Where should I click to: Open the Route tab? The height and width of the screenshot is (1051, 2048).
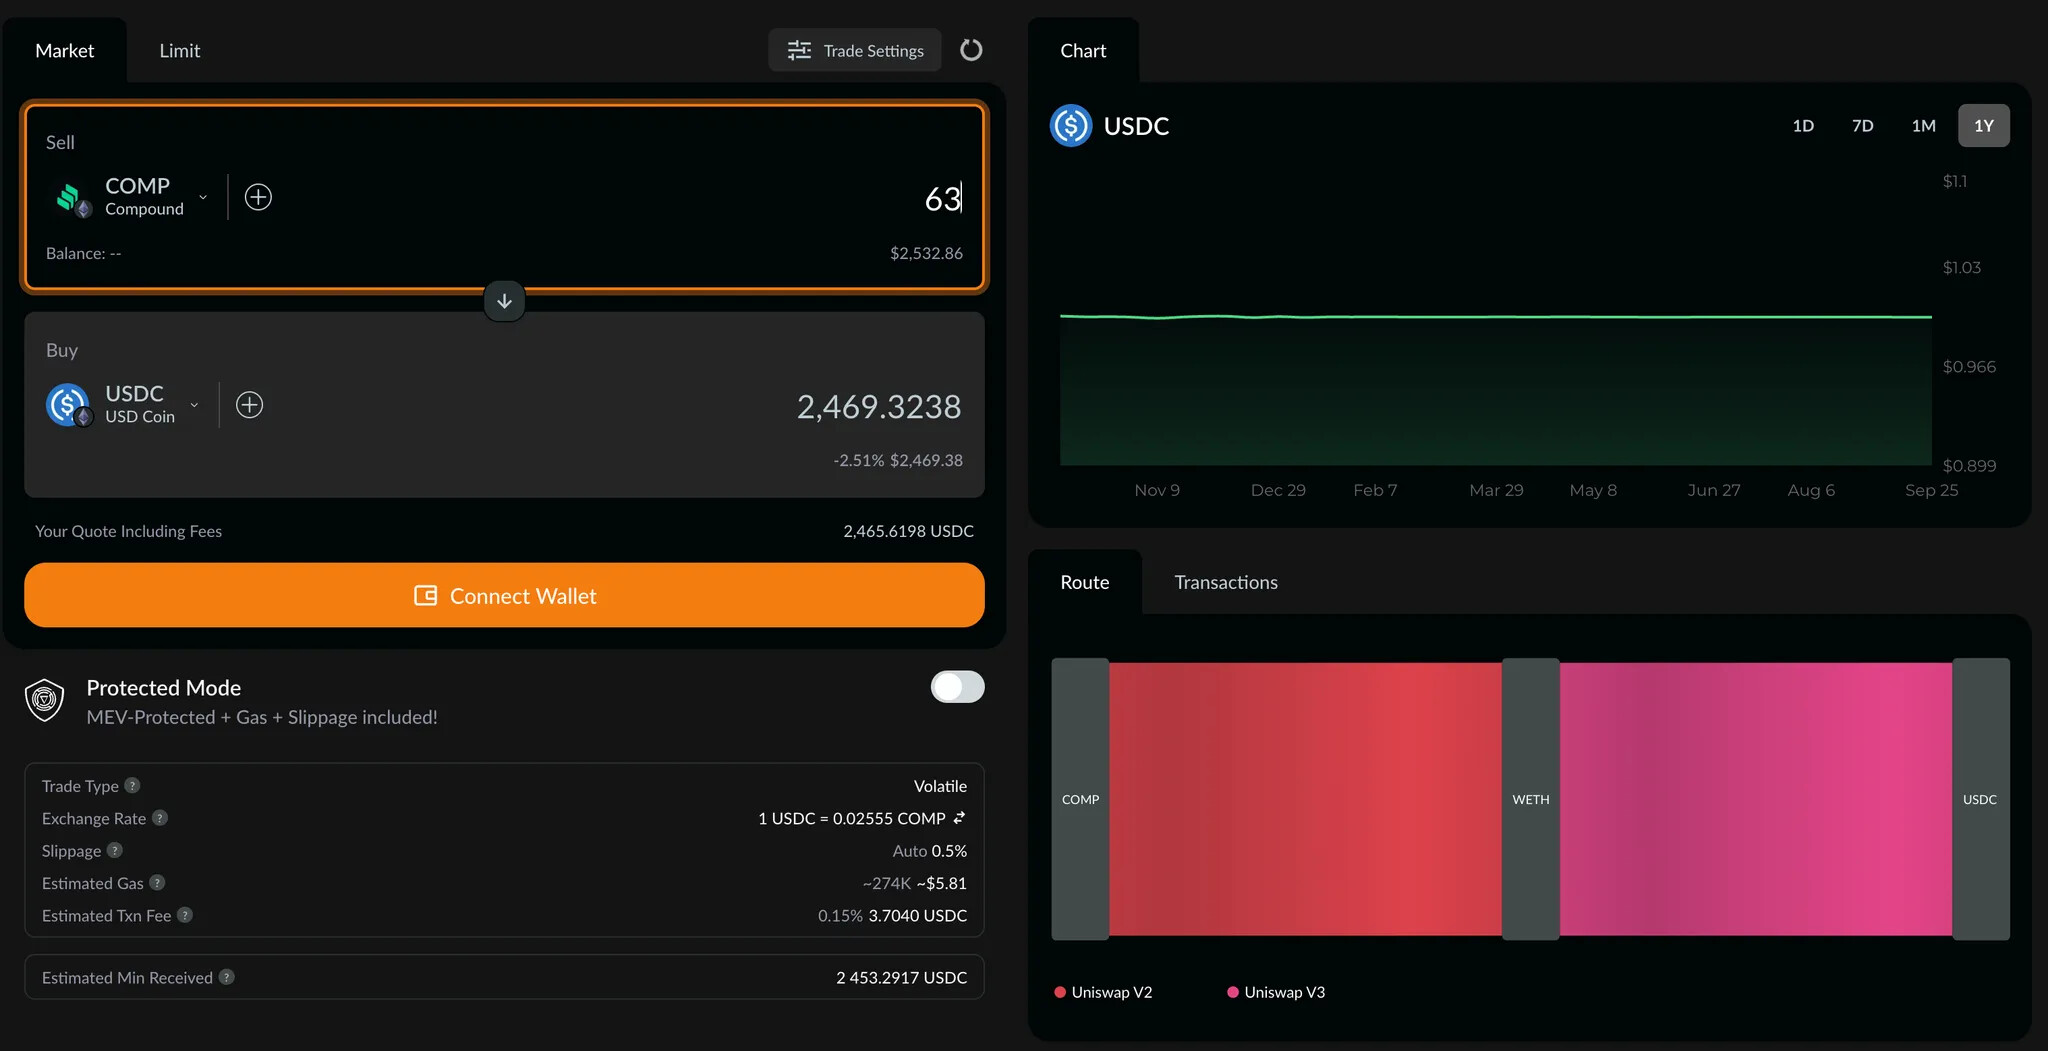coord(1085,582)
